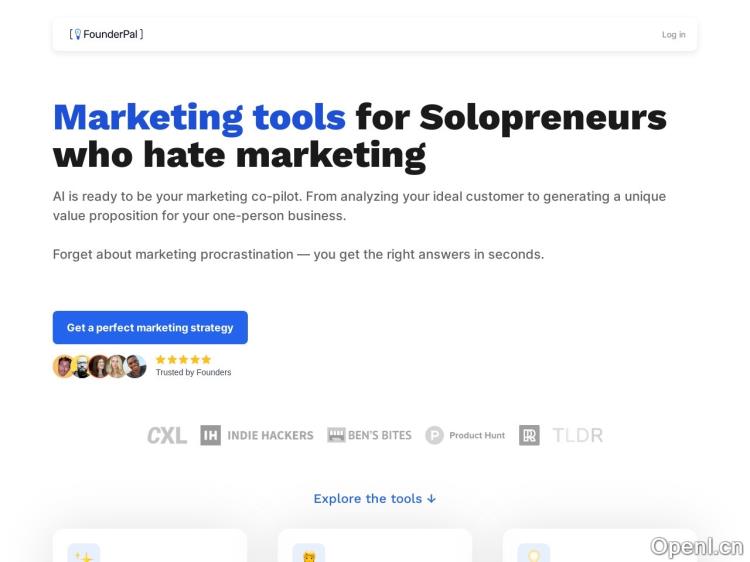Click the middle founder avatar
Screen dimensions: 750x562
click(100, 366)
